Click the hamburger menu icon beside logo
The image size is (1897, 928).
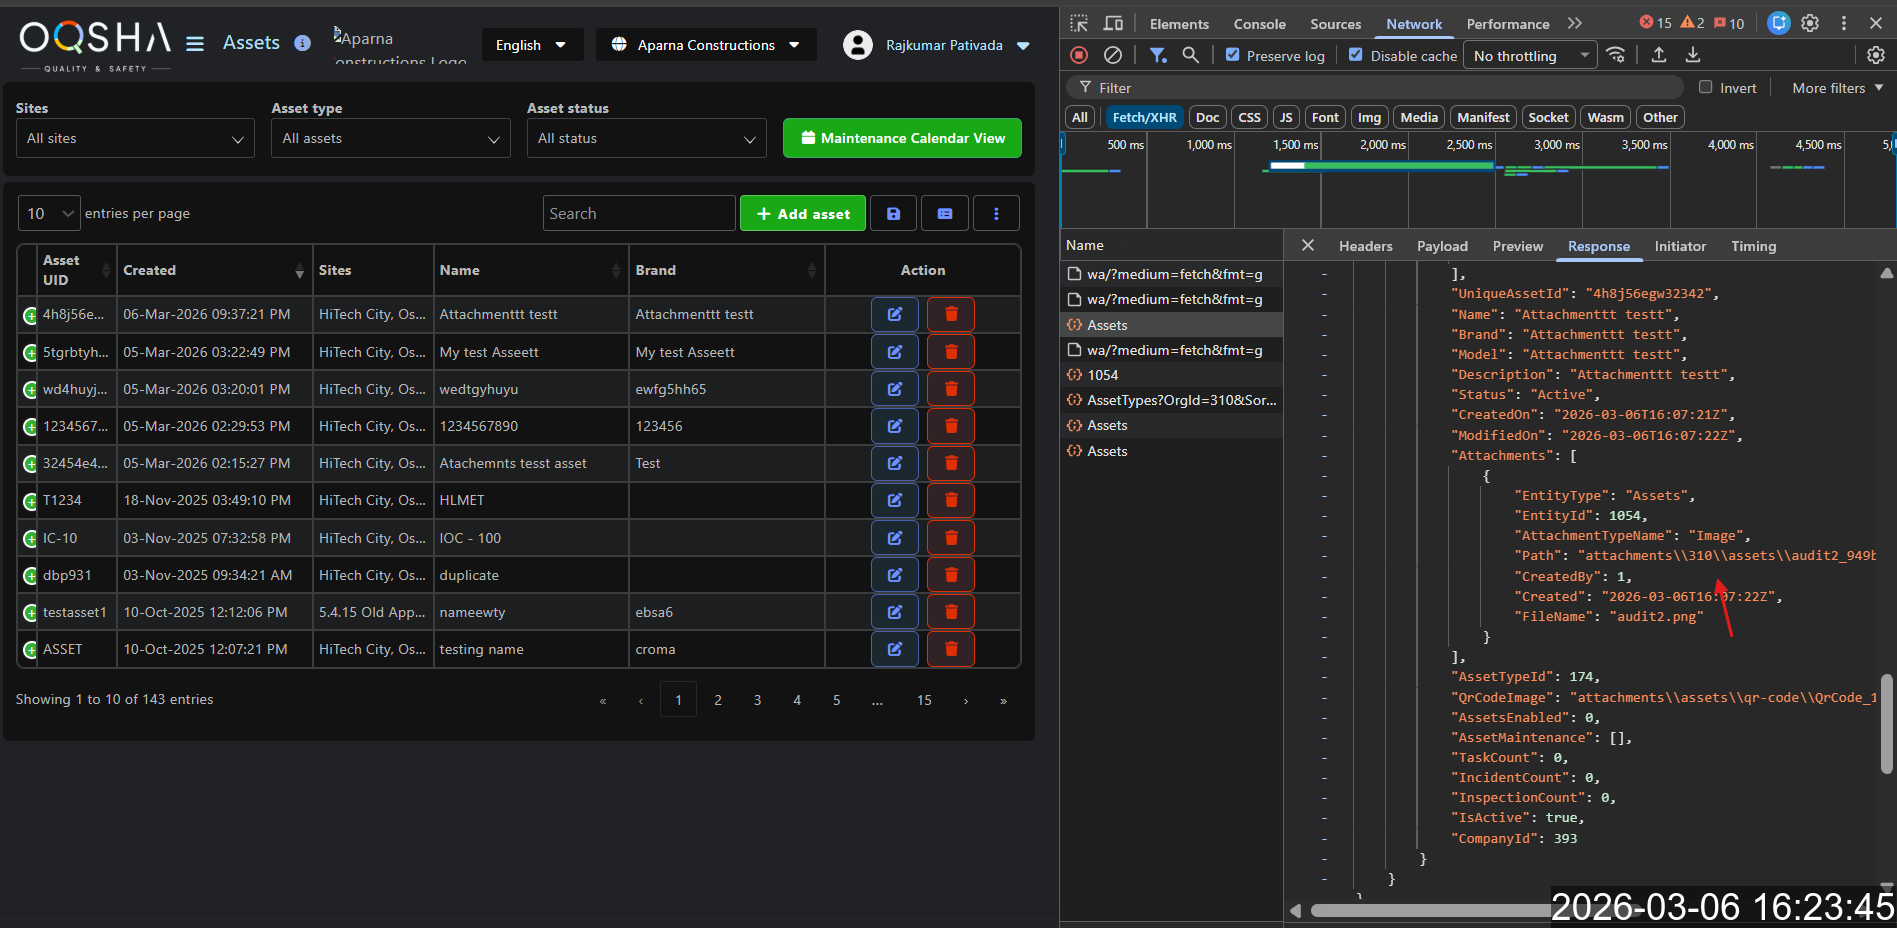point(195,43)
